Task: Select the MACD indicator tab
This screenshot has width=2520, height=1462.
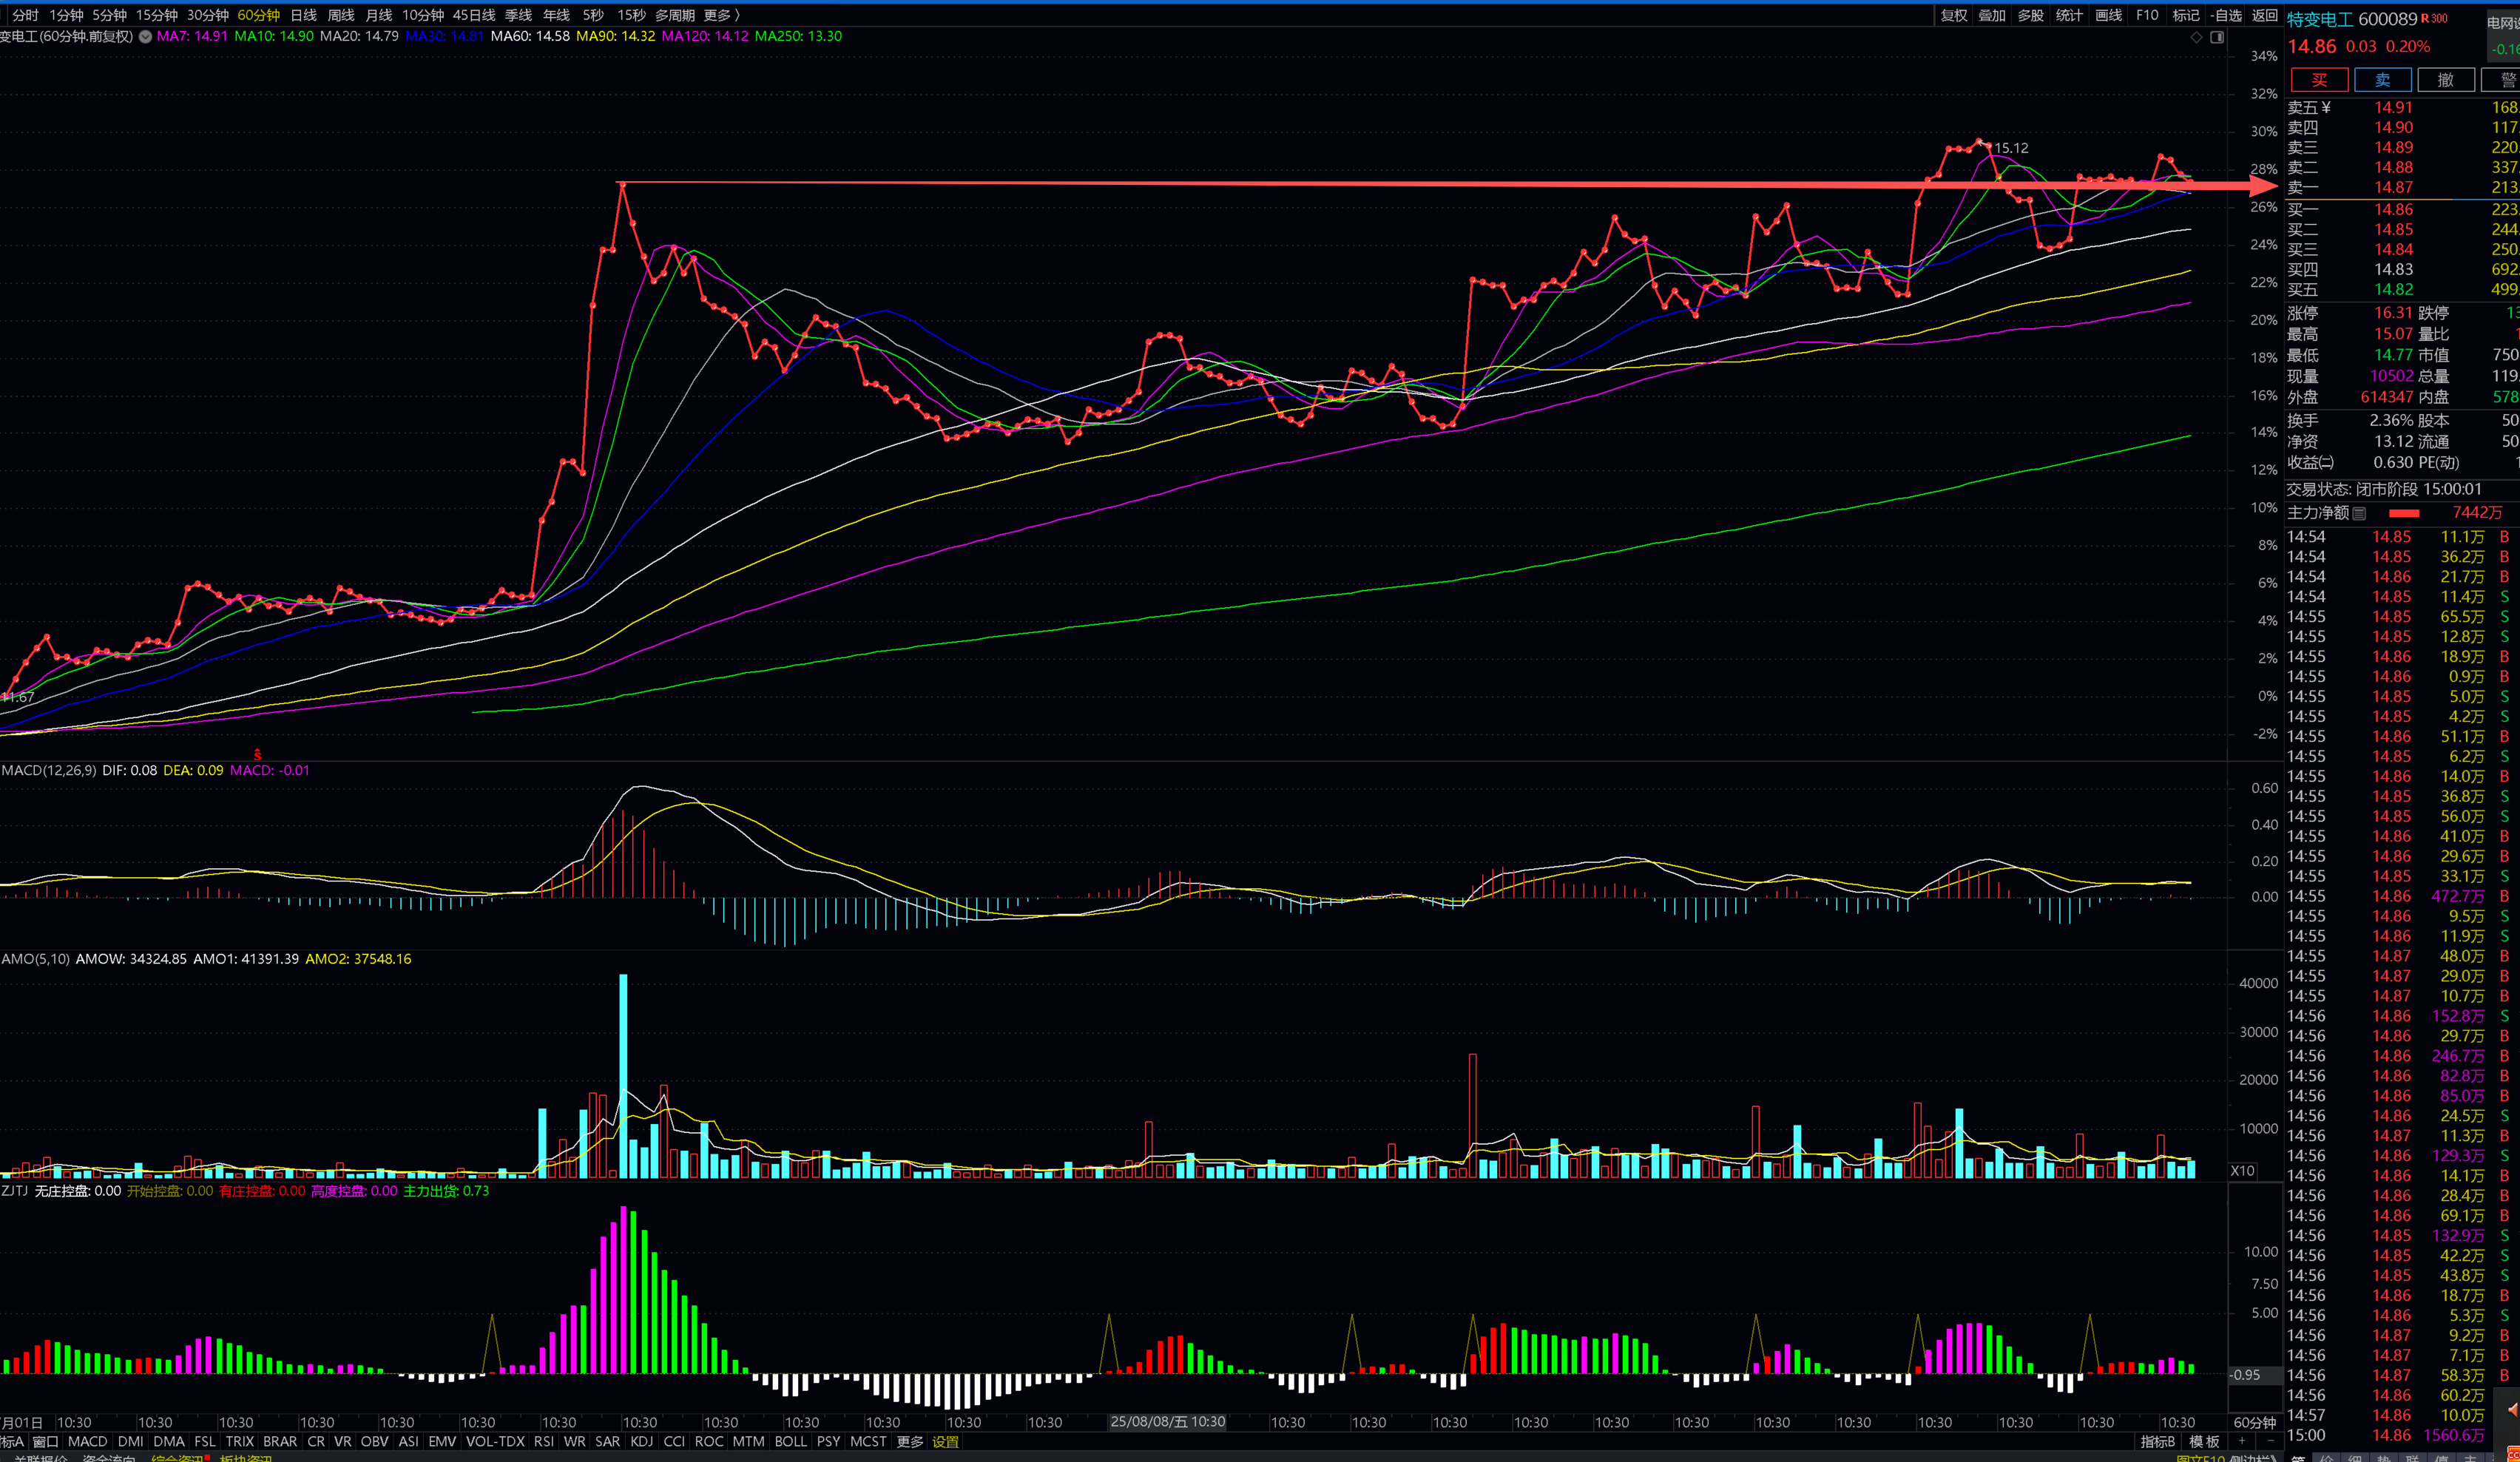Action: pyautogui.click(x=87, y=1441)
